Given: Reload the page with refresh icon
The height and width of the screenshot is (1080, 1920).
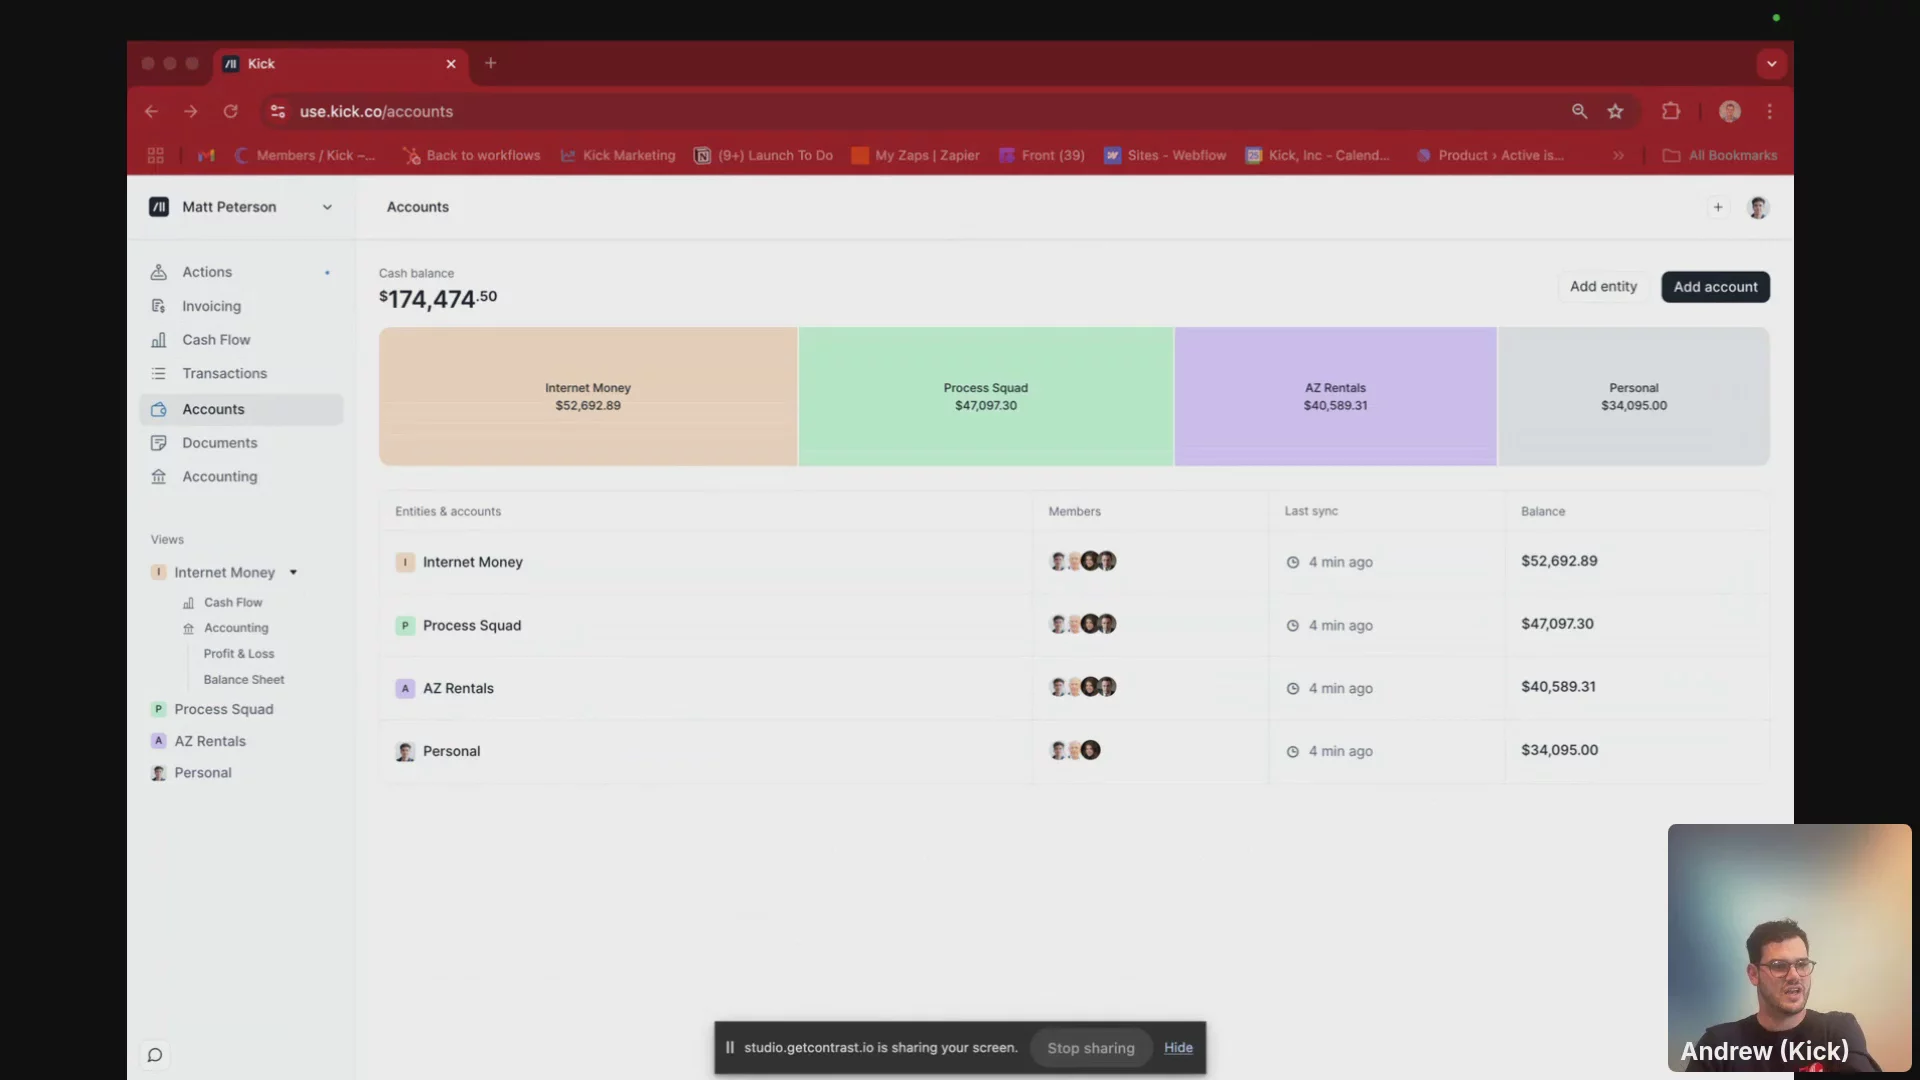Looking at the screenshot, I should coord(230,112).
